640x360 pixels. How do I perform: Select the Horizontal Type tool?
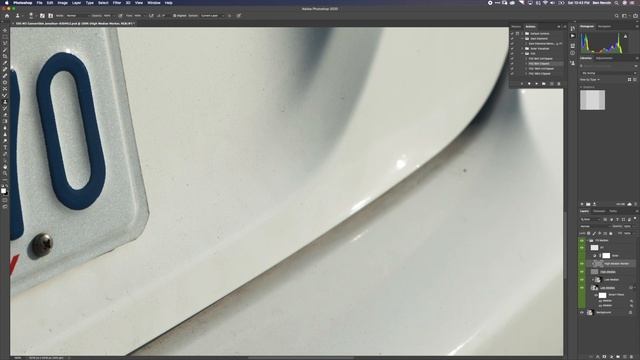pyautogui.click(x=5, y=147)
